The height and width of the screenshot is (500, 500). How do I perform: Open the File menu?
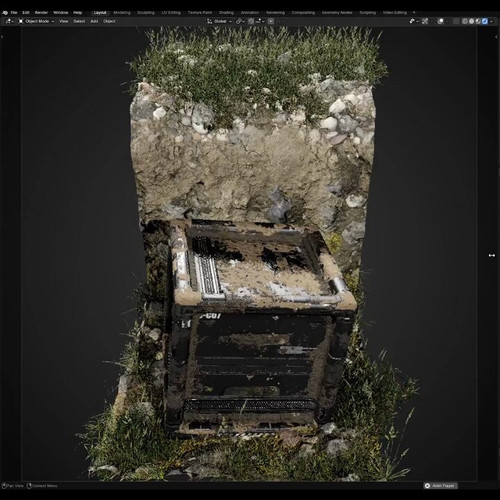(x=14, y=13)
